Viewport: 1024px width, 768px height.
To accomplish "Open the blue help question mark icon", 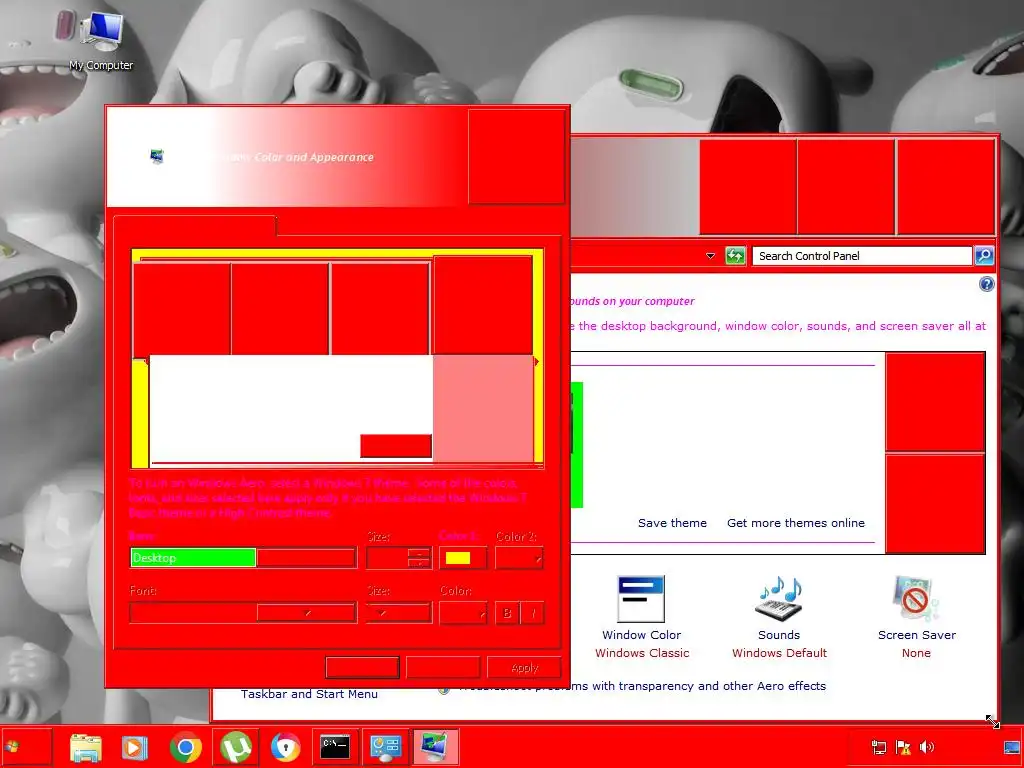I will click(986, 284).
